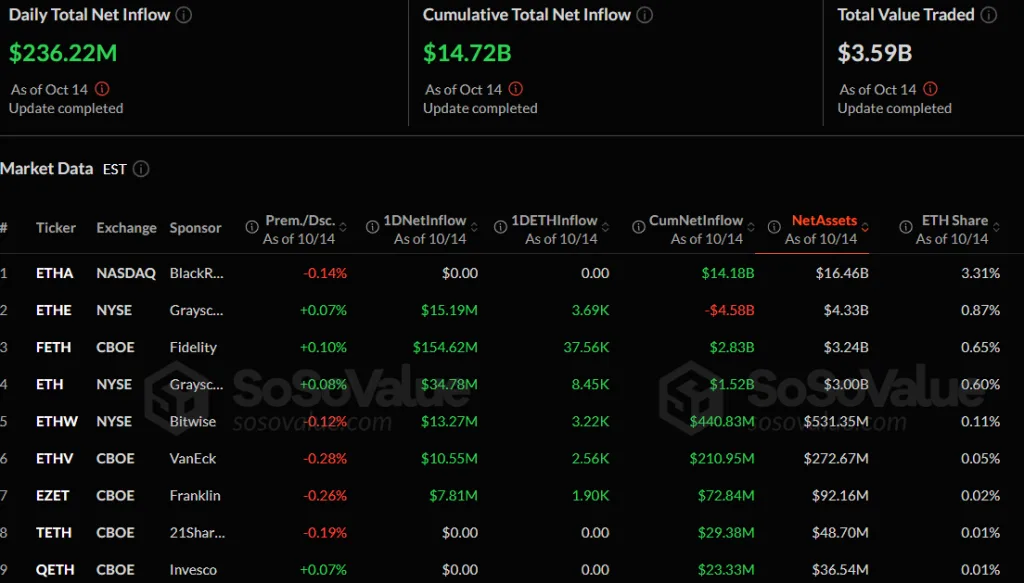Screen dimensions: 1024x583
Task: Select the NetAssets column header
Action: [823, 221]
